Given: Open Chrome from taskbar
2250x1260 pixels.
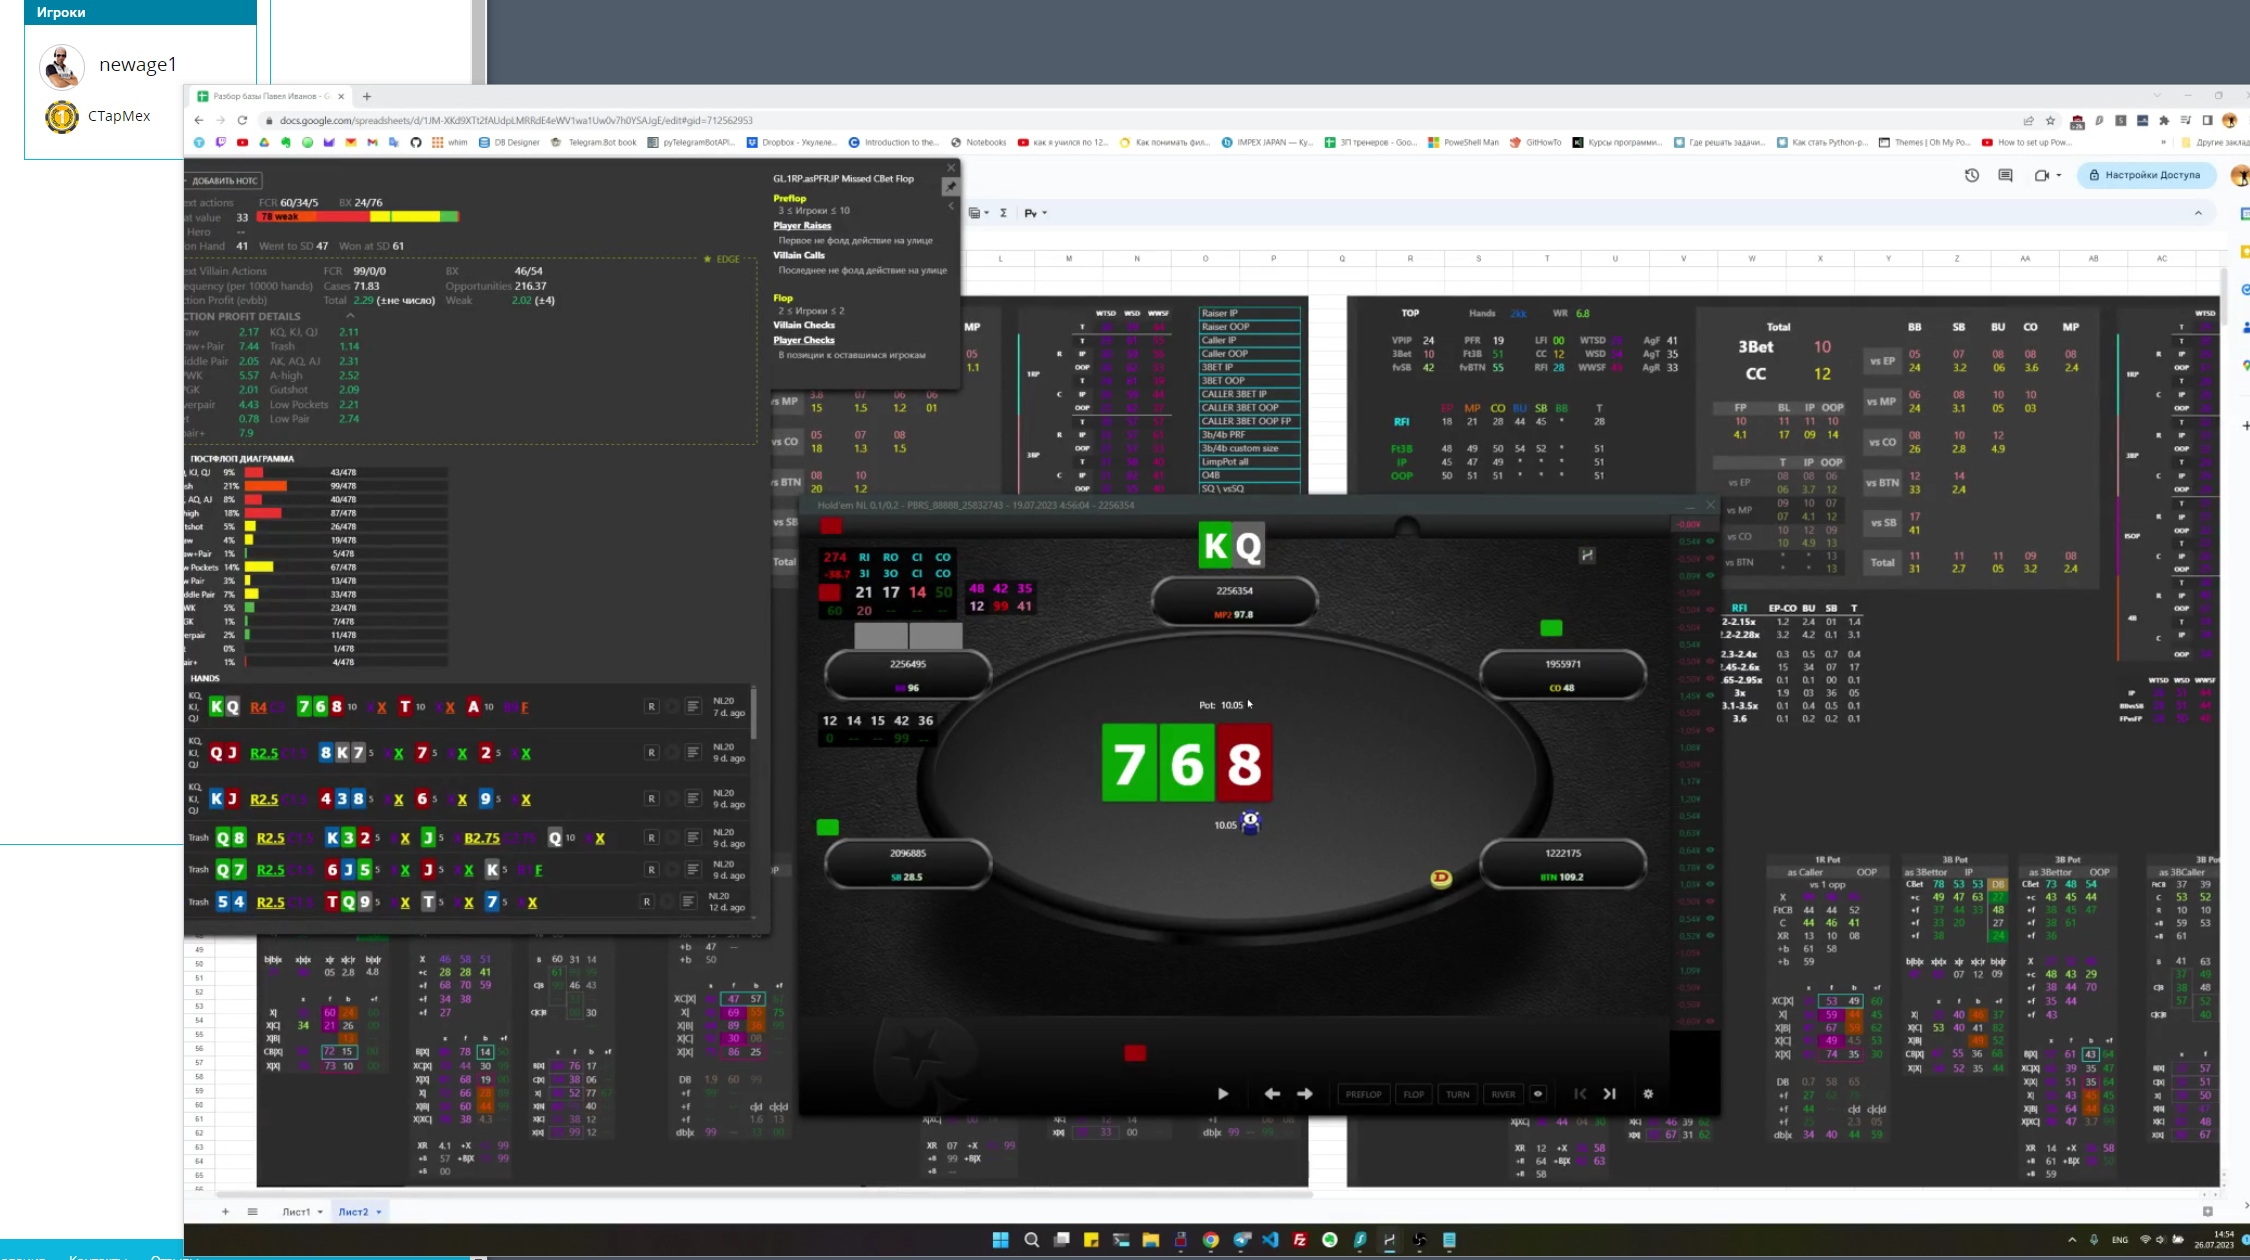Looking at the screenshot, I should 1211,1240.
